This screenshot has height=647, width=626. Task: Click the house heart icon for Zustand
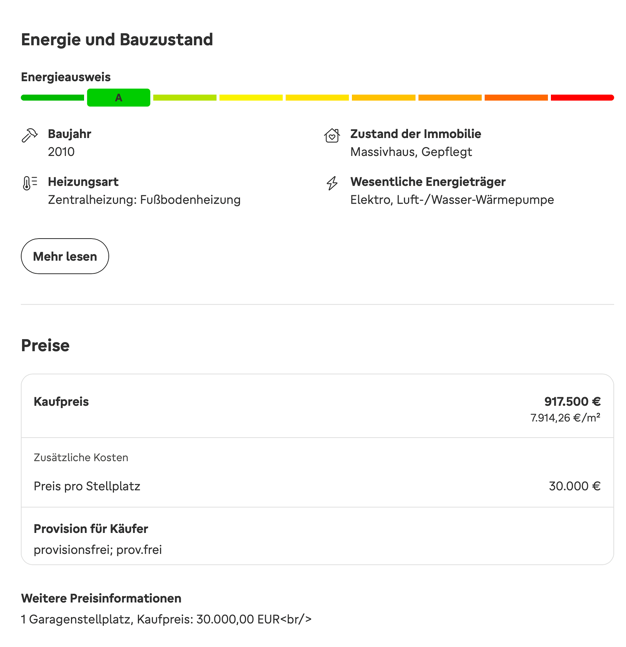click(x=332, y=135)
